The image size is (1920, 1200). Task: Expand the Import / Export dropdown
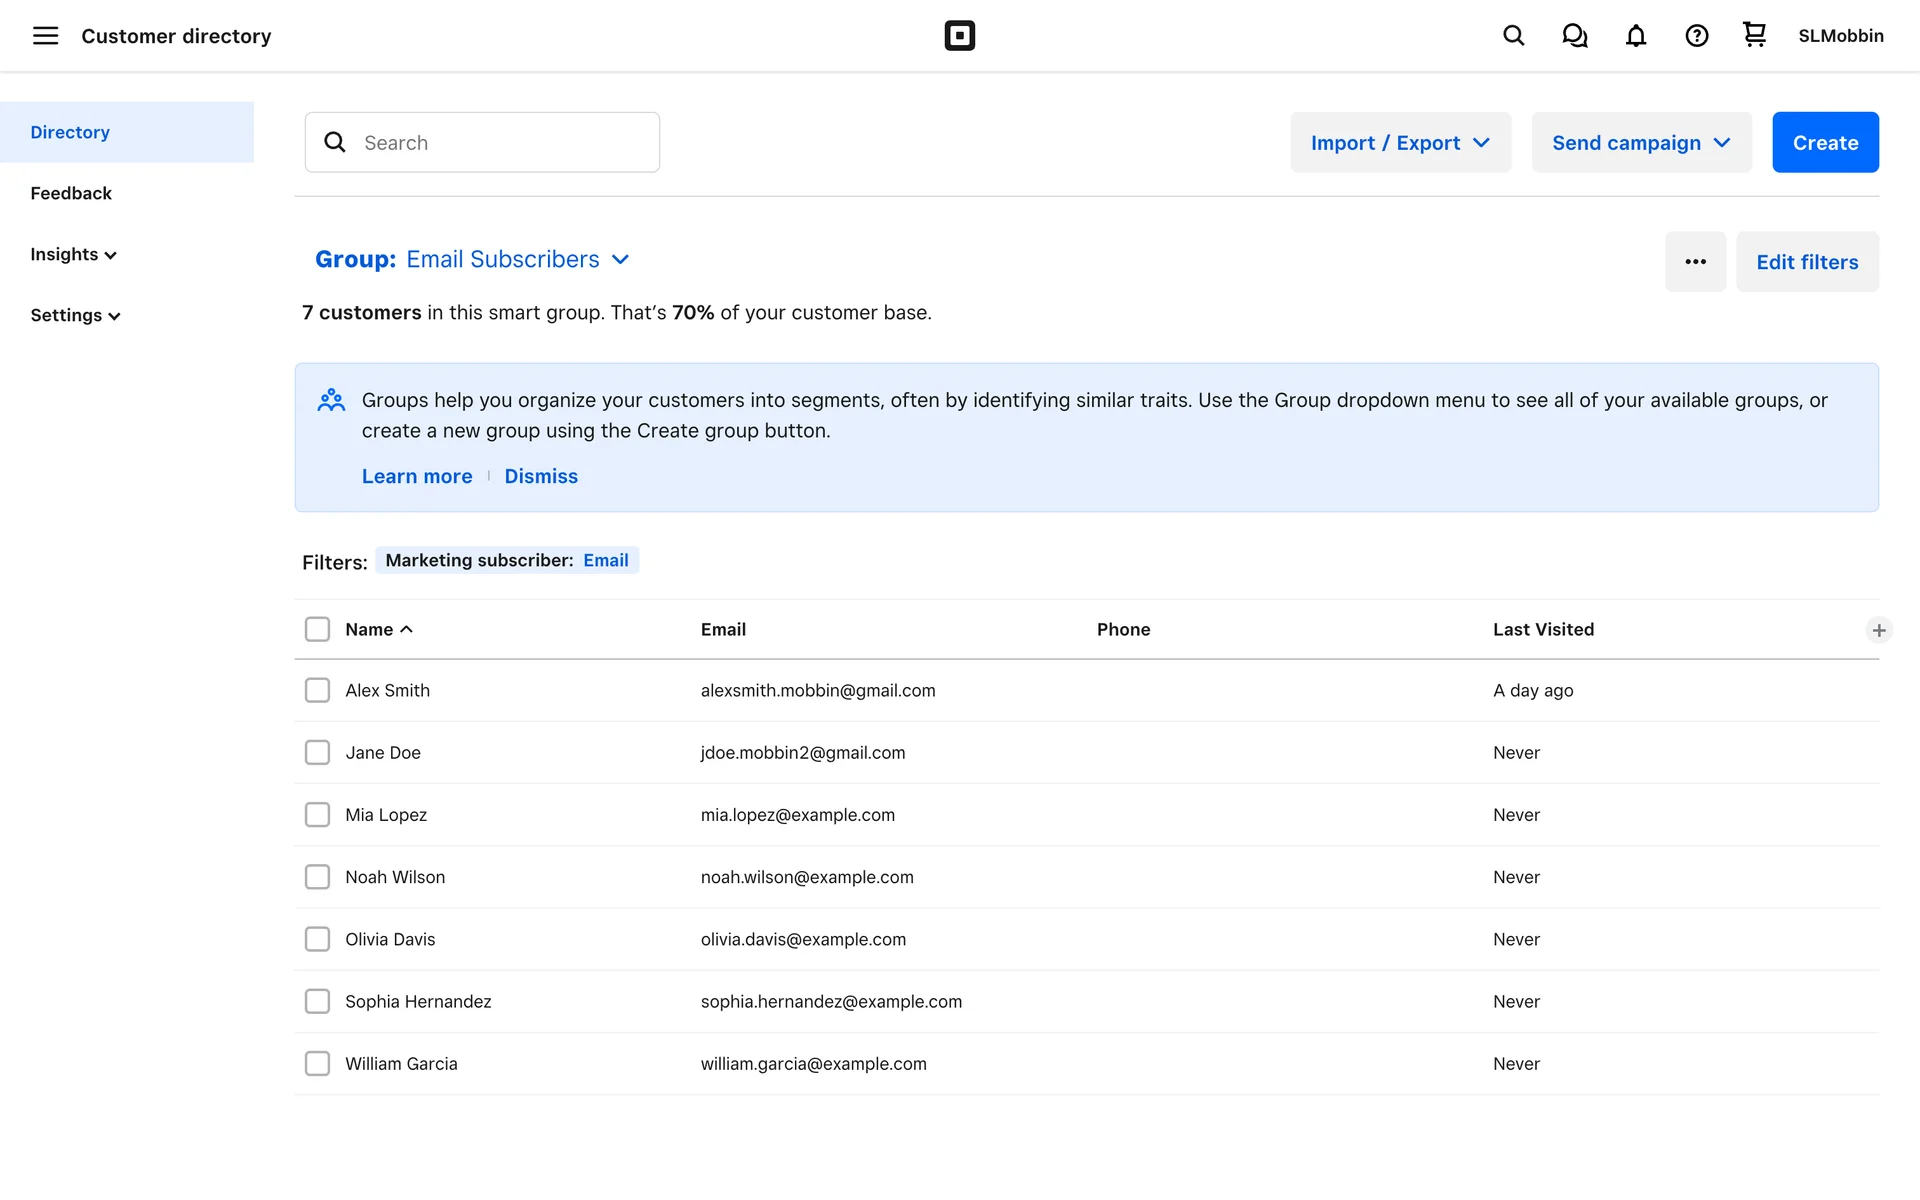[1400, 143]
